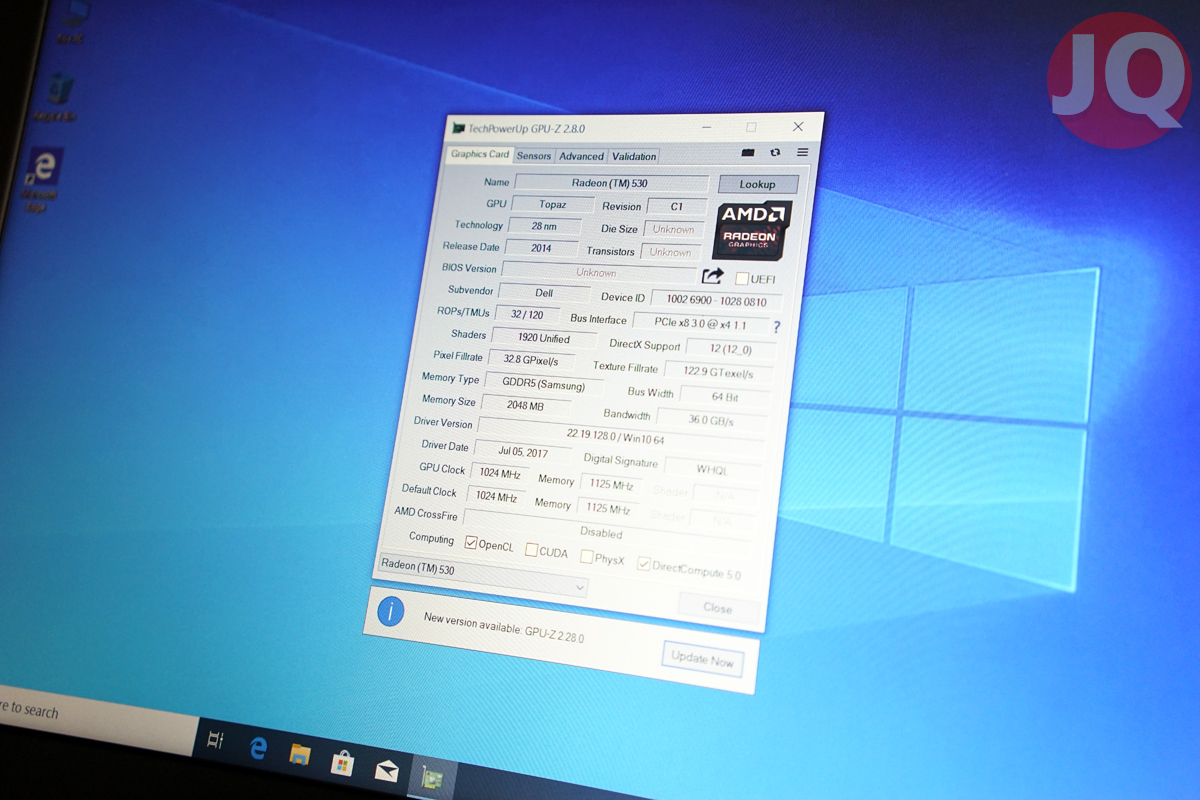The image size is (1200, 800).
Task: Click the GPU field showing Topaz
Action: pos(553,204)
